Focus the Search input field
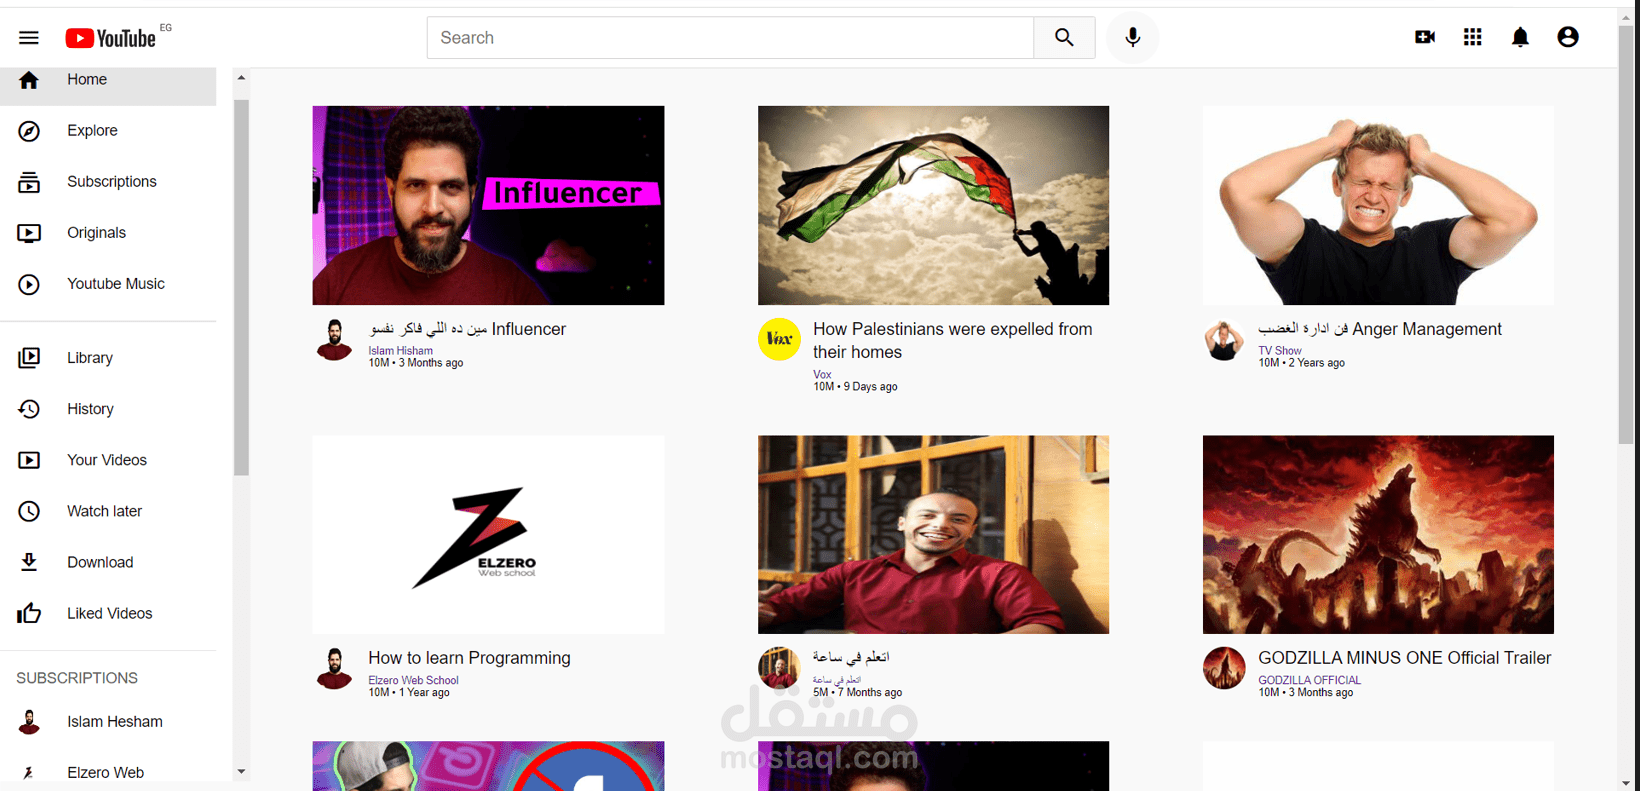 [730, 38]
